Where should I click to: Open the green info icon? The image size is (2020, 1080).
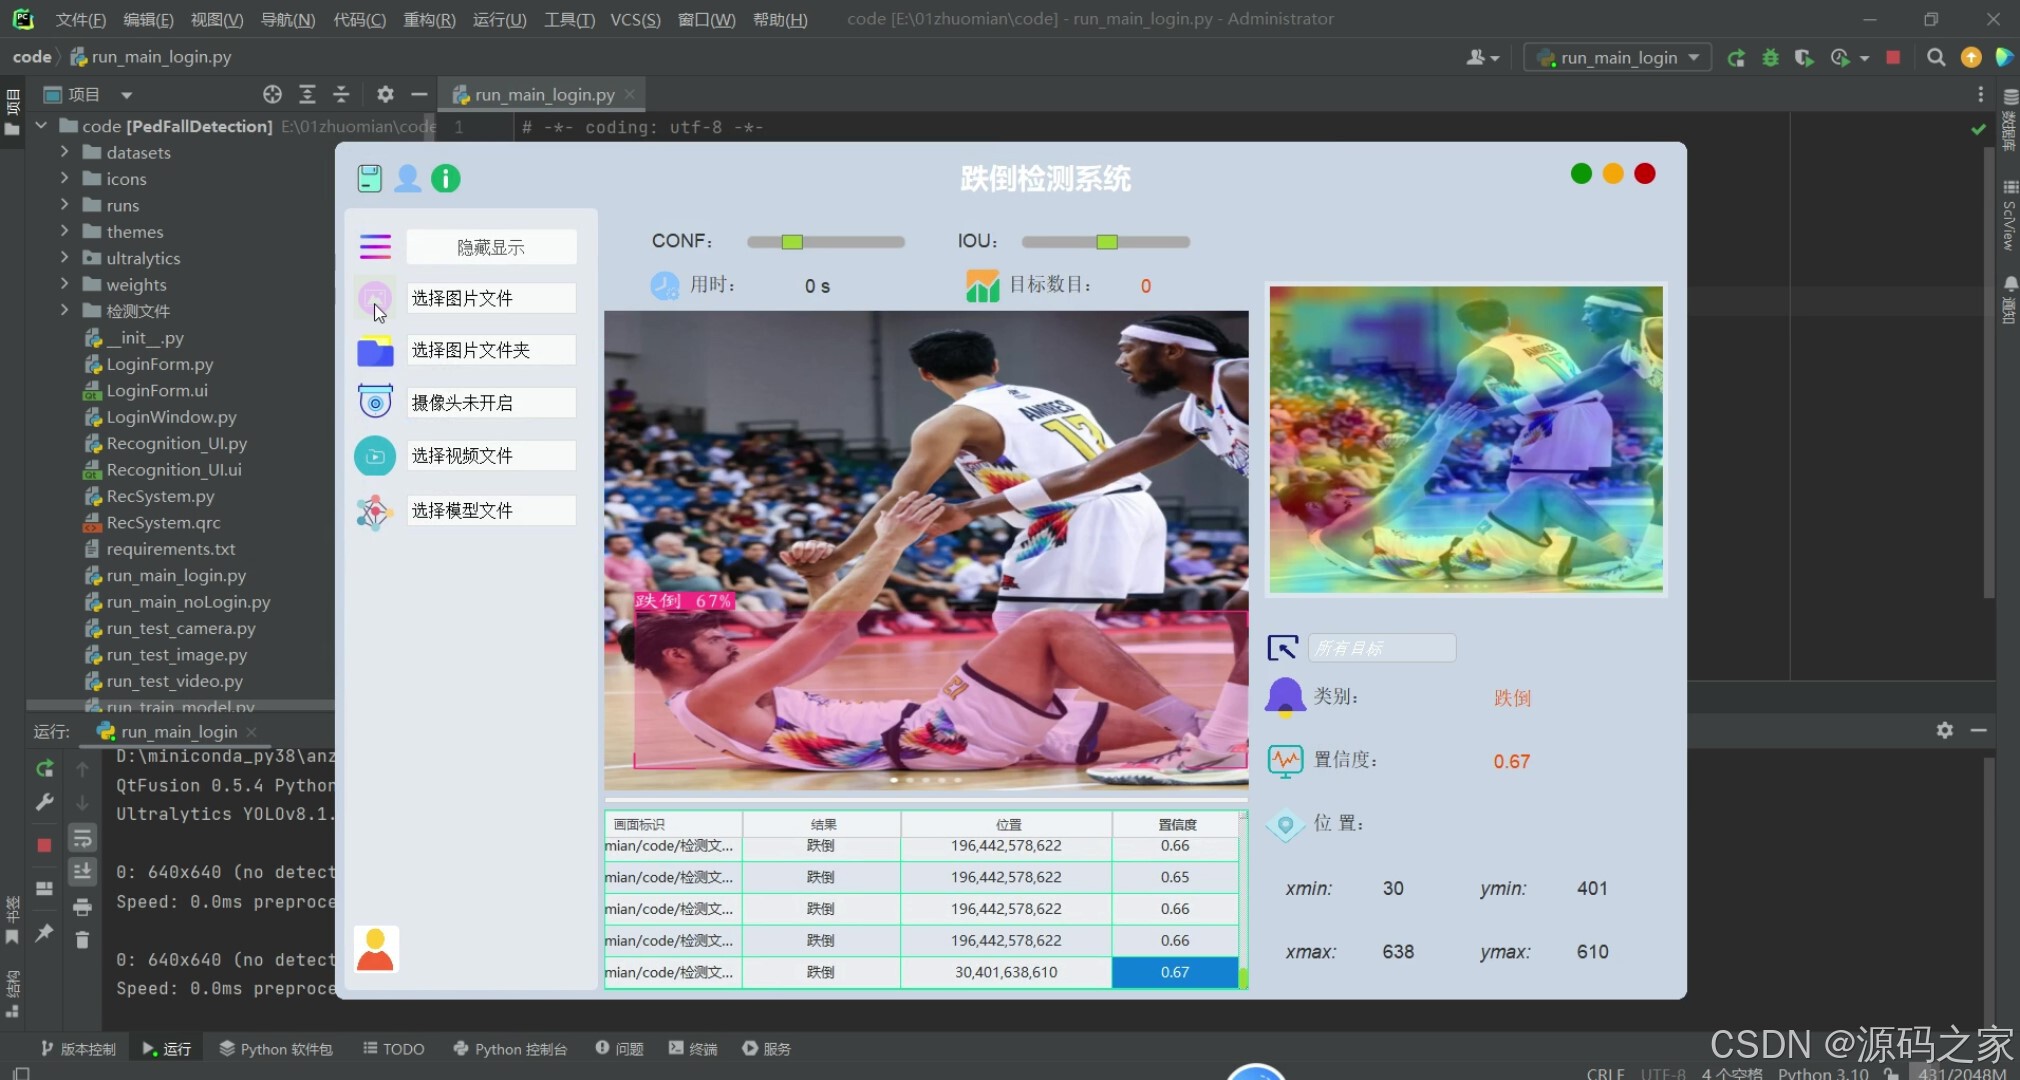click(445, 179)
